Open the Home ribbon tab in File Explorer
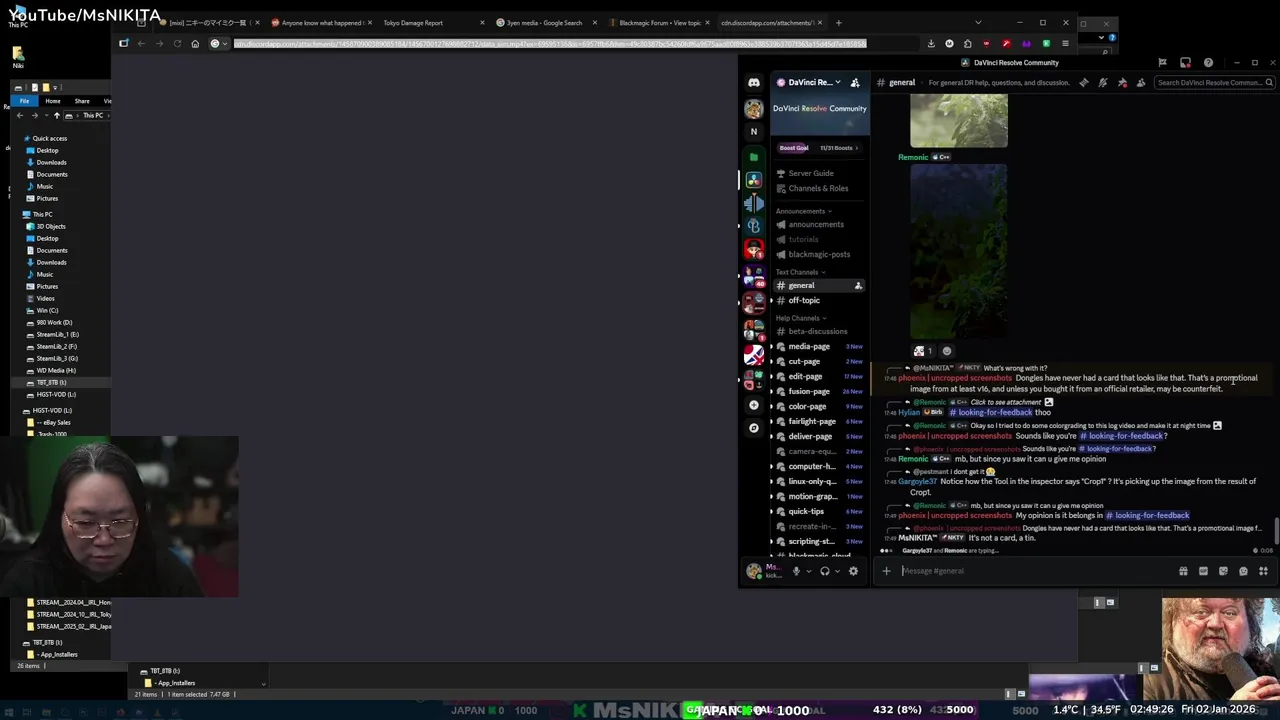Viewport: 1280px width, 720px height. pyautogui.click(x=53, y=101)
